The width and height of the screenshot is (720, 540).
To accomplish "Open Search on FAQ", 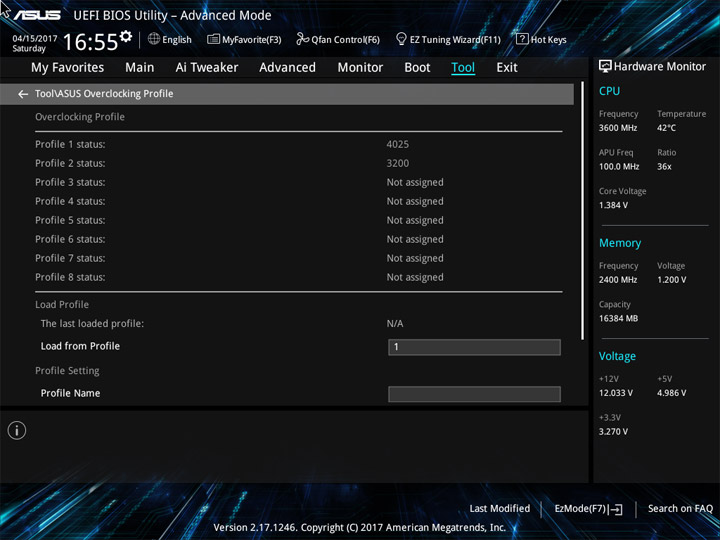I will pyautogui.click(x=680, y=508).
